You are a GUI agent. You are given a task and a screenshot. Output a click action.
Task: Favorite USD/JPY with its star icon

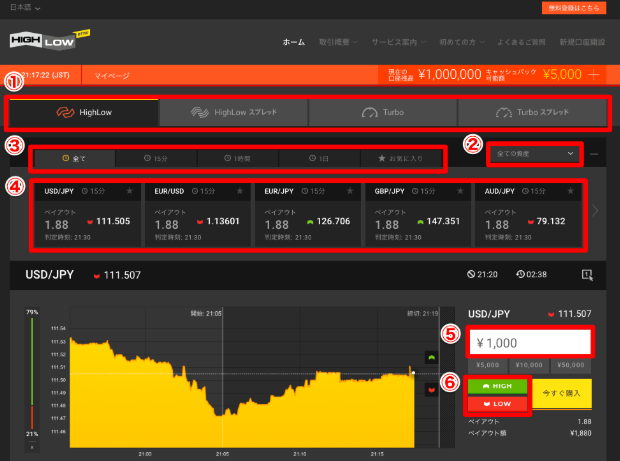tap(129, 191)
